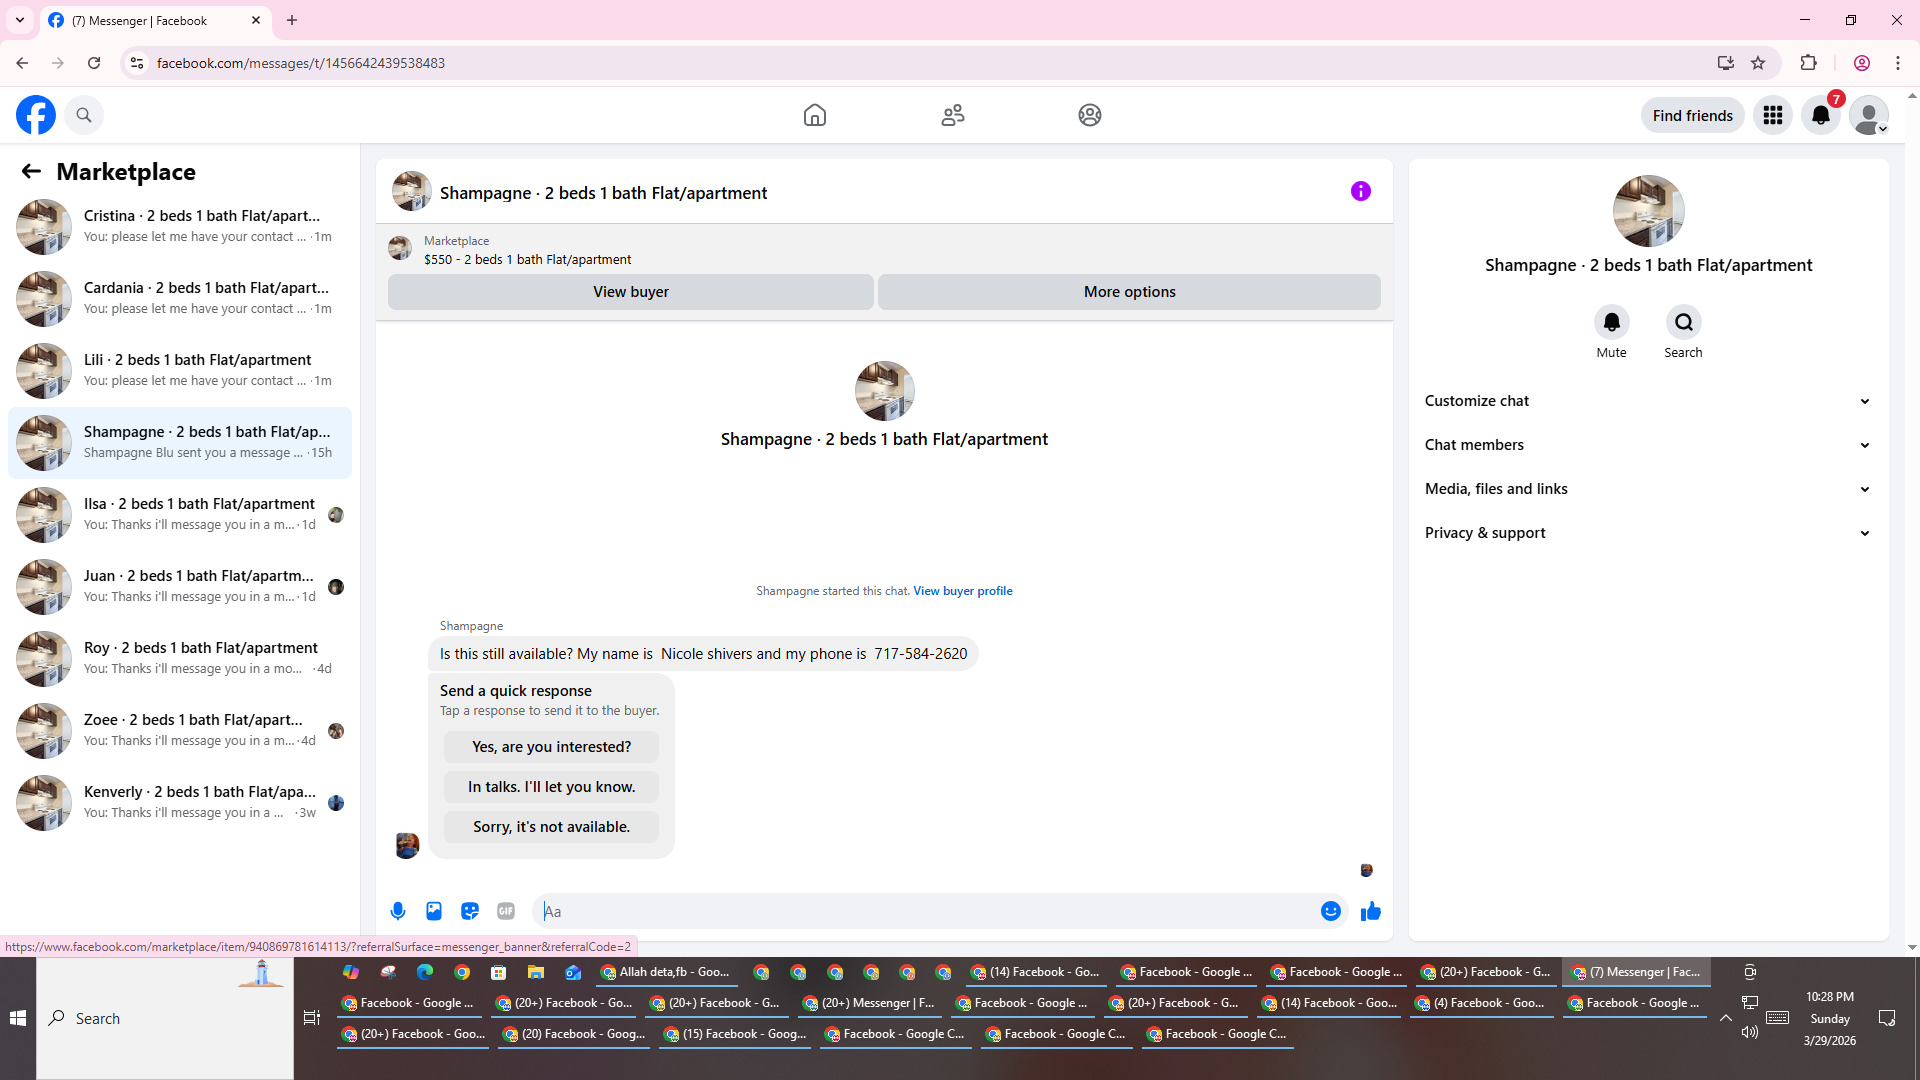
Task: Switch to '(20) Facebook' taskbar window
Action: [574, 1034]
